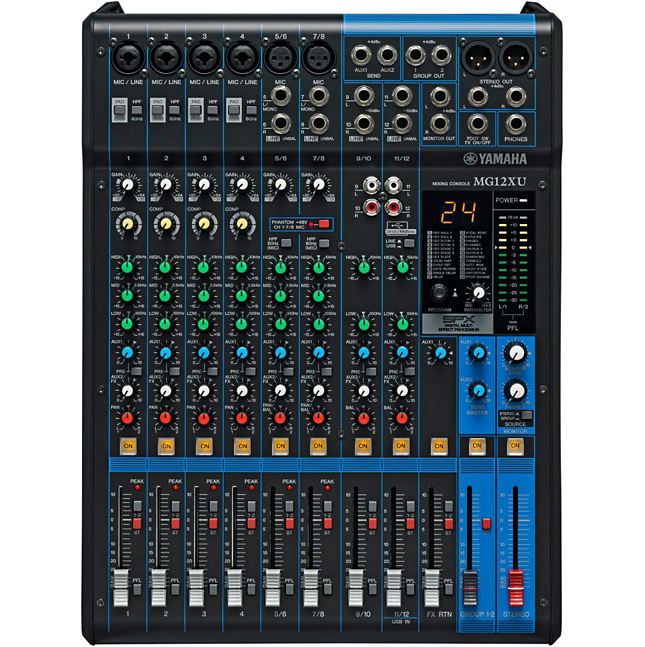645x647 pixels.
Task: Click the MG12XU model label
Action: point(500,182)
